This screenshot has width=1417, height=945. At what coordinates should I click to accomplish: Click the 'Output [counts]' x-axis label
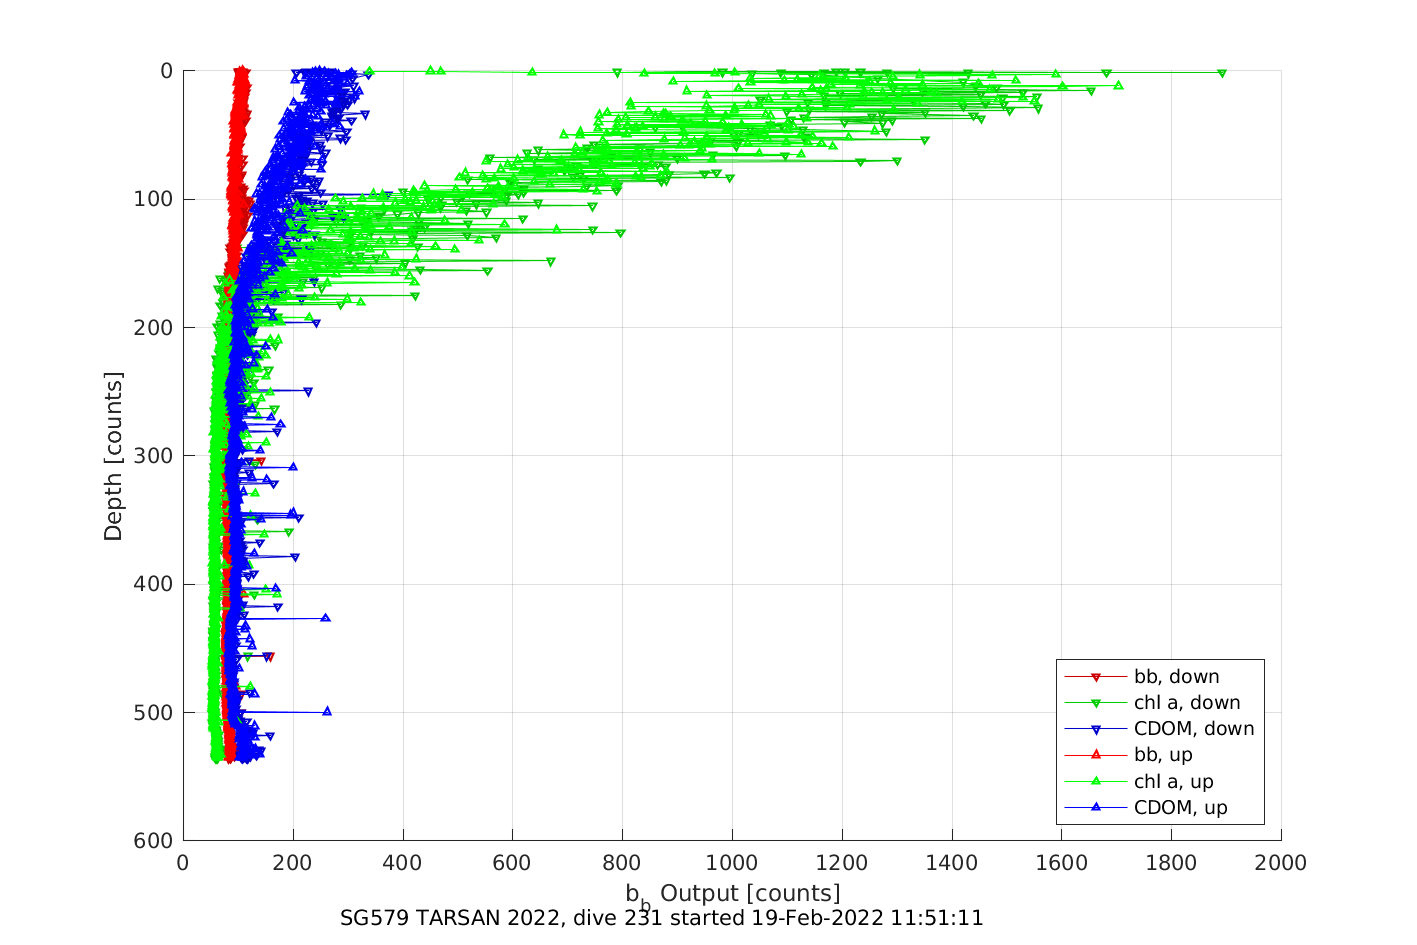[x=750, y=893]
